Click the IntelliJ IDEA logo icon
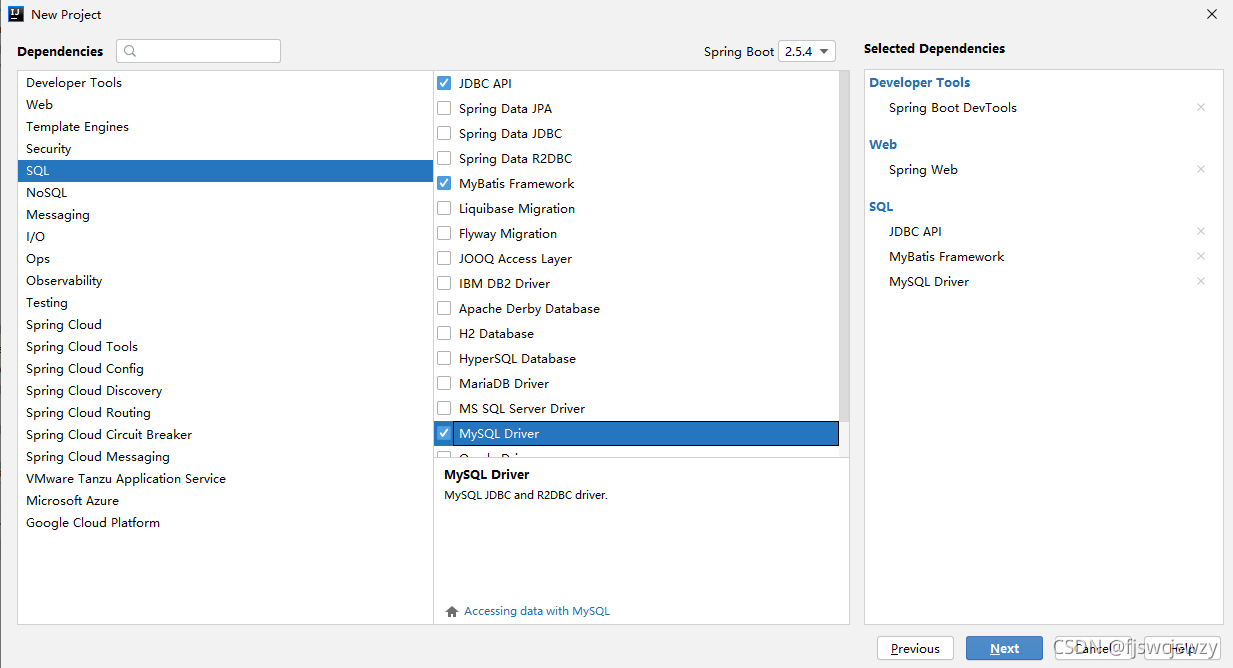This screenshot has height=668, width=1233. click(x=16, y=14)
